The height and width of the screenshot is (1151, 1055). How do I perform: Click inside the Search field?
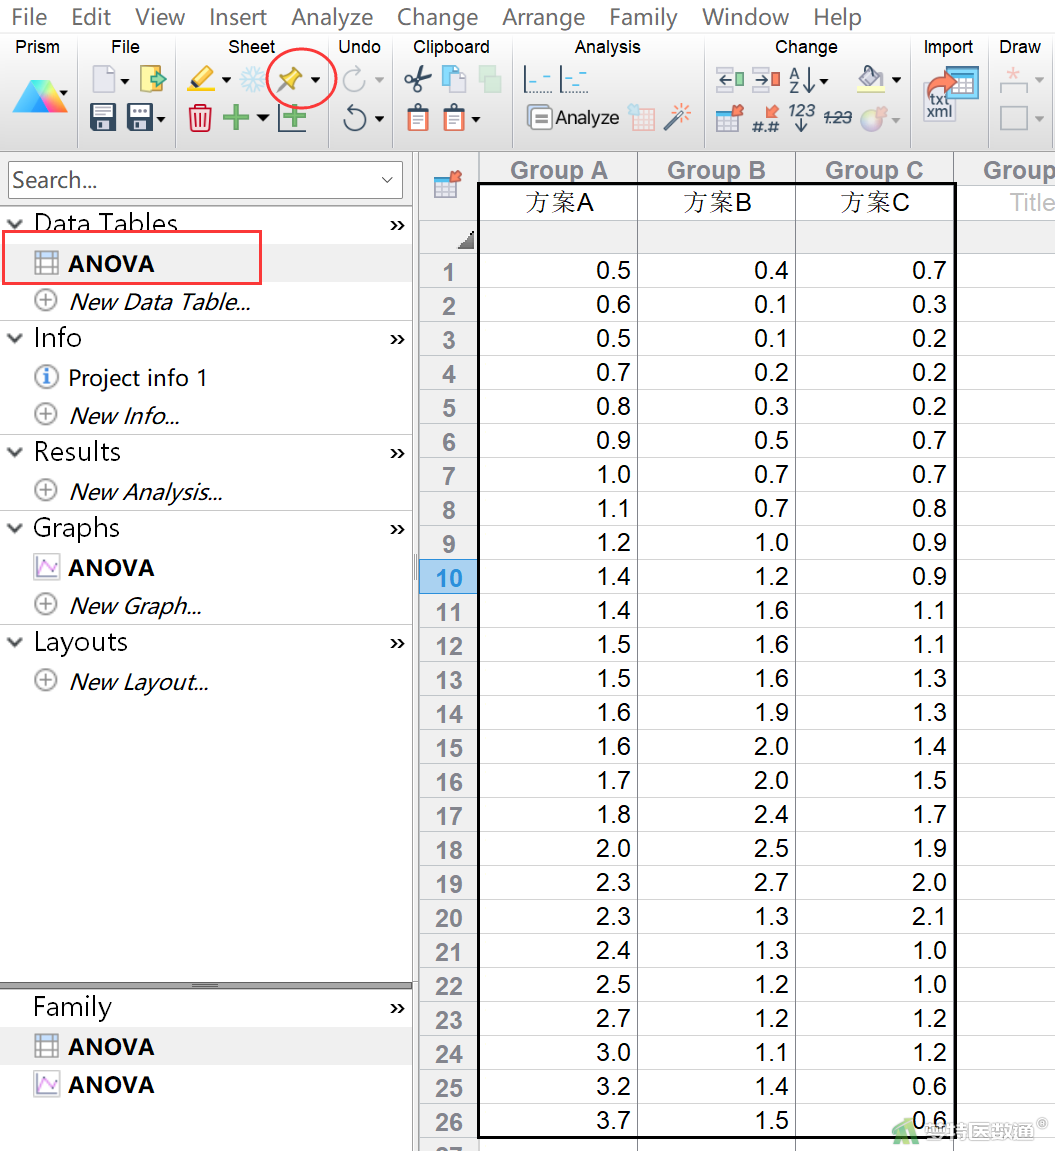[195, 180]
